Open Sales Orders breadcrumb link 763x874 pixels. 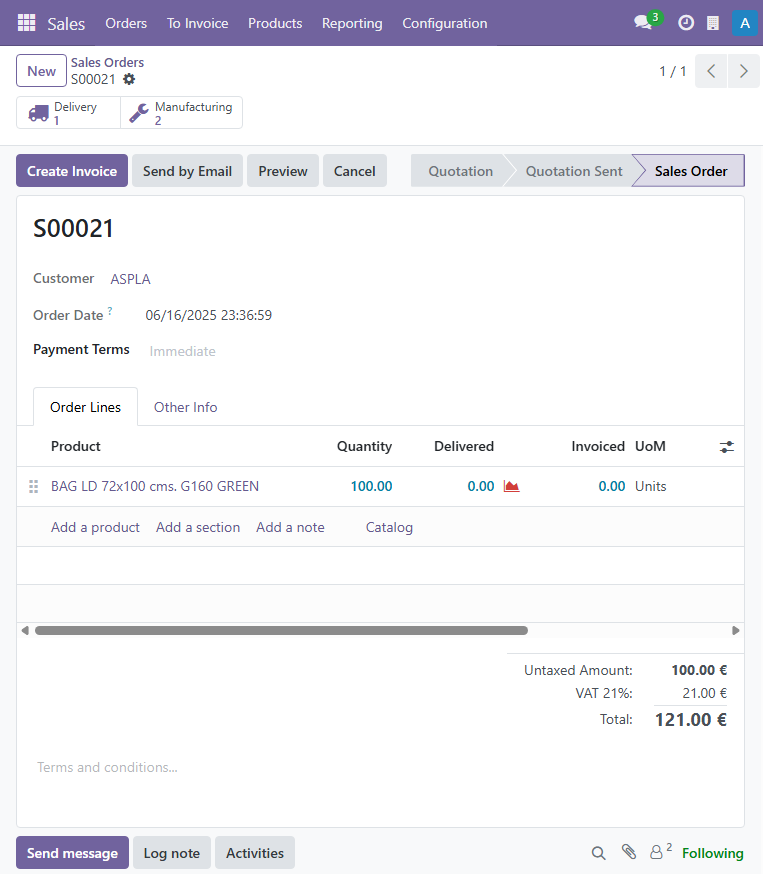click(107, 62)
